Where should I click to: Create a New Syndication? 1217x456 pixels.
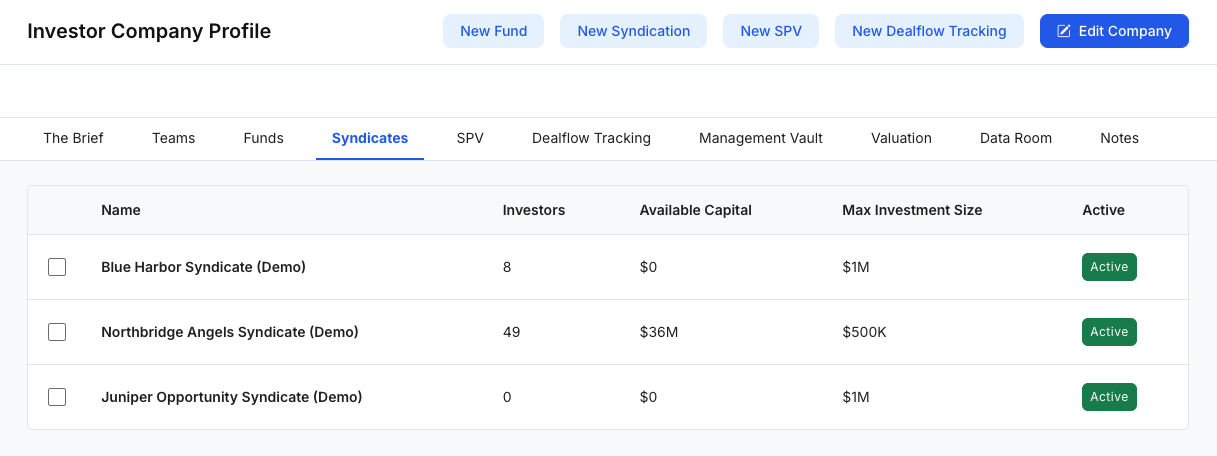(633, 31)
